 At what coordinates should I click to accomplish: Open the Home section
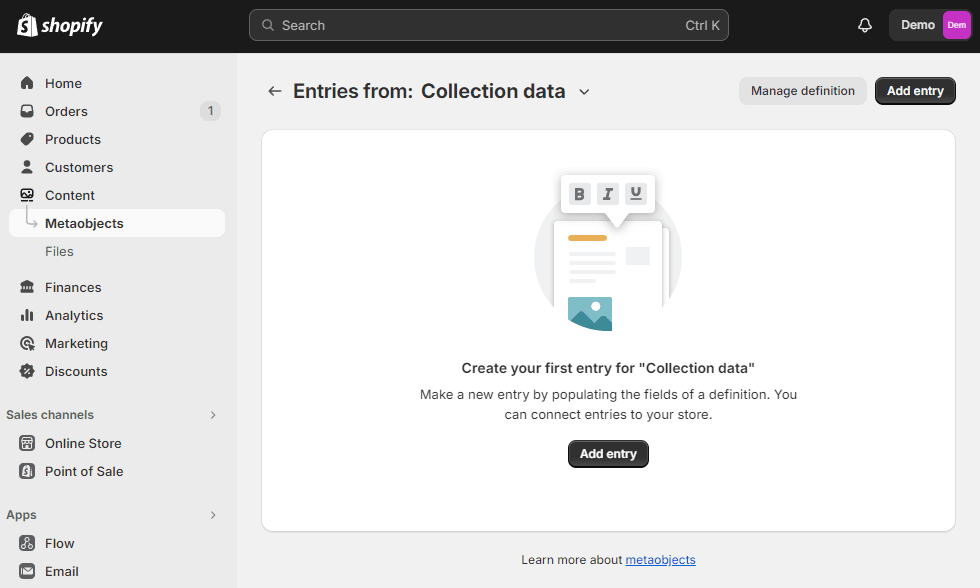pyautogui.click(x=61, y=83)
